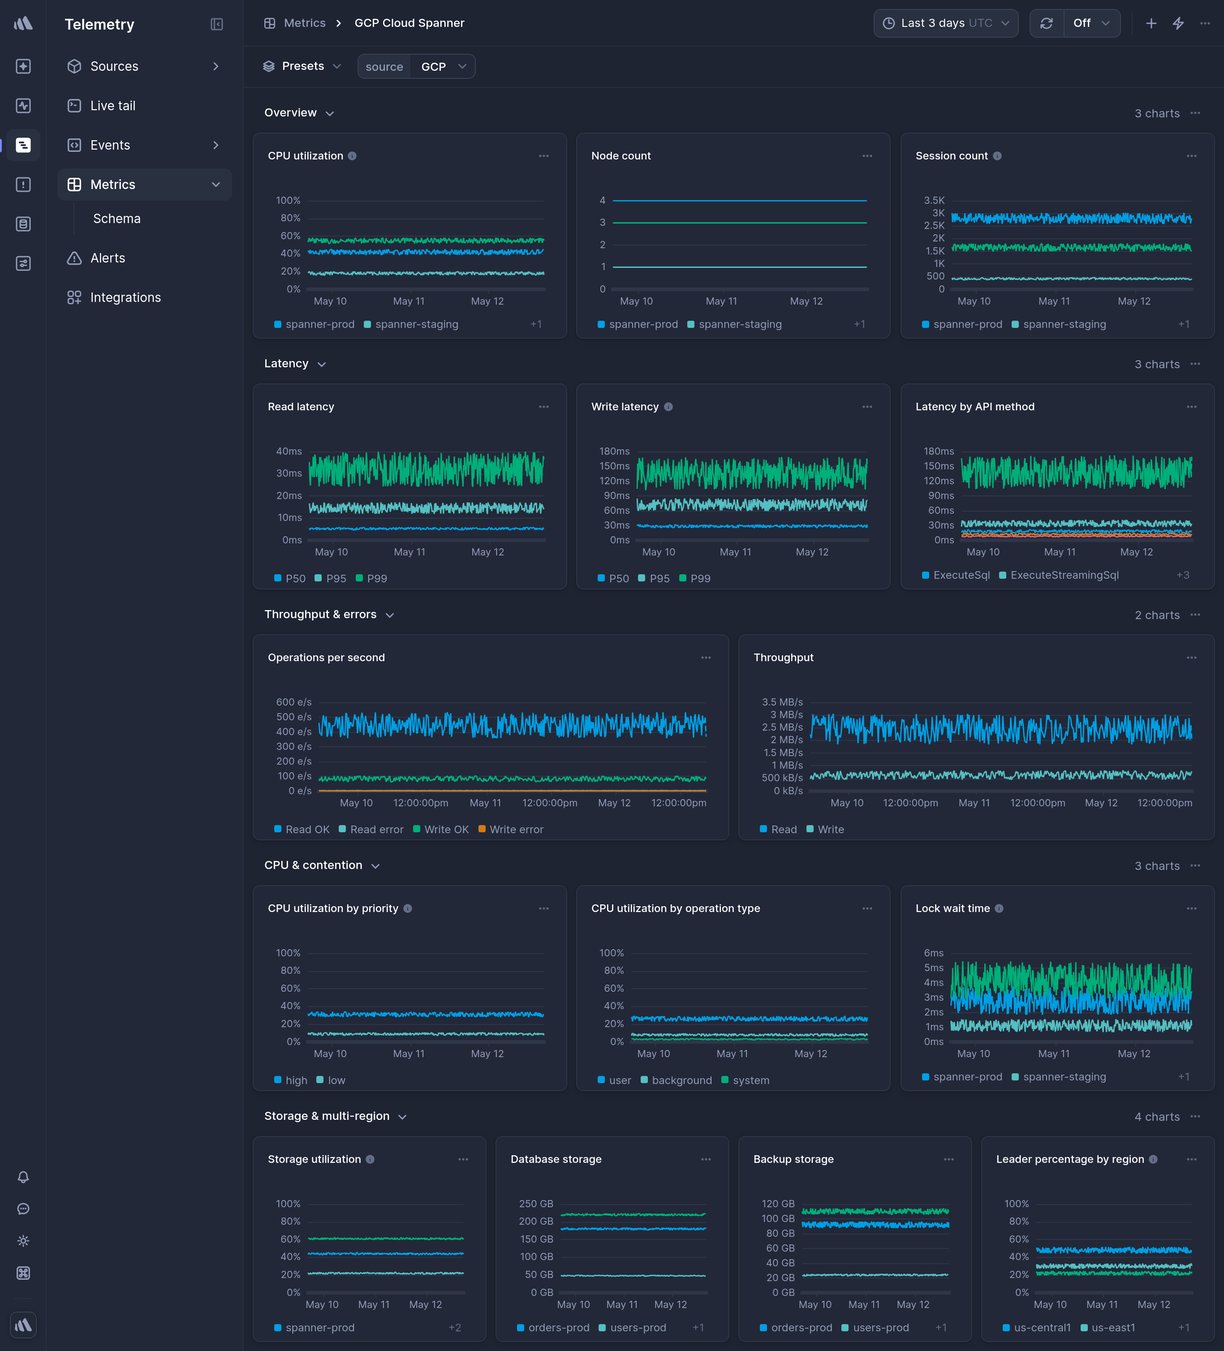The image size is (1224, 1351).
Task: Collapse the Overview section
Action: (299, 113)
